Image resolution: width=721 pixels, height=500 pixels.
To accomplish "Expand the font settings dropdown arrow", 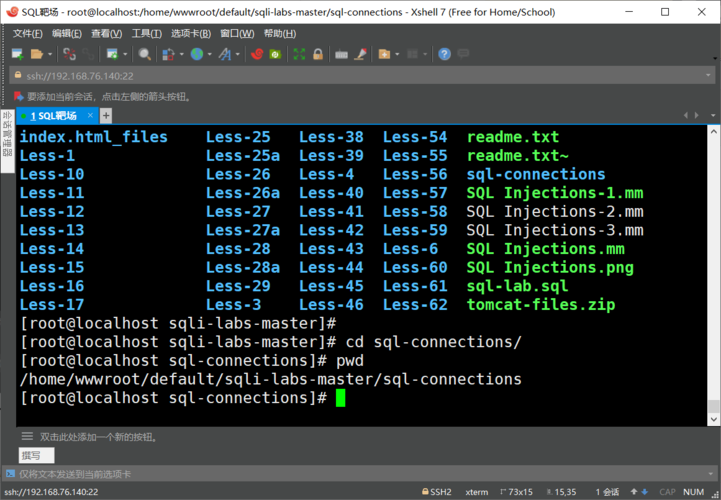I will click(237, 54).
